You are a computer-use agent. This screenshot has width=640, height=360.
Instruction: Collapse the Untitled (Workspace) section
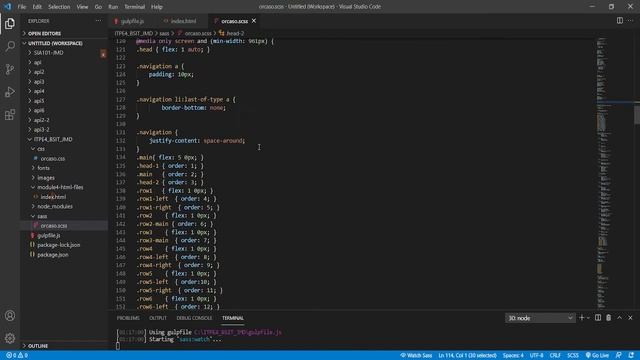(55, 43)
